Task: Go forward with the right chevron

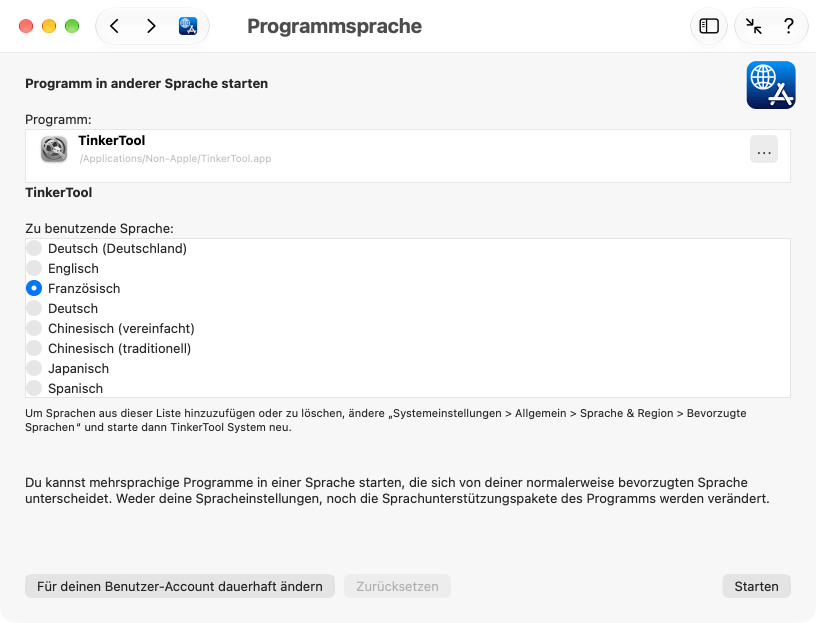Action: 151,26
